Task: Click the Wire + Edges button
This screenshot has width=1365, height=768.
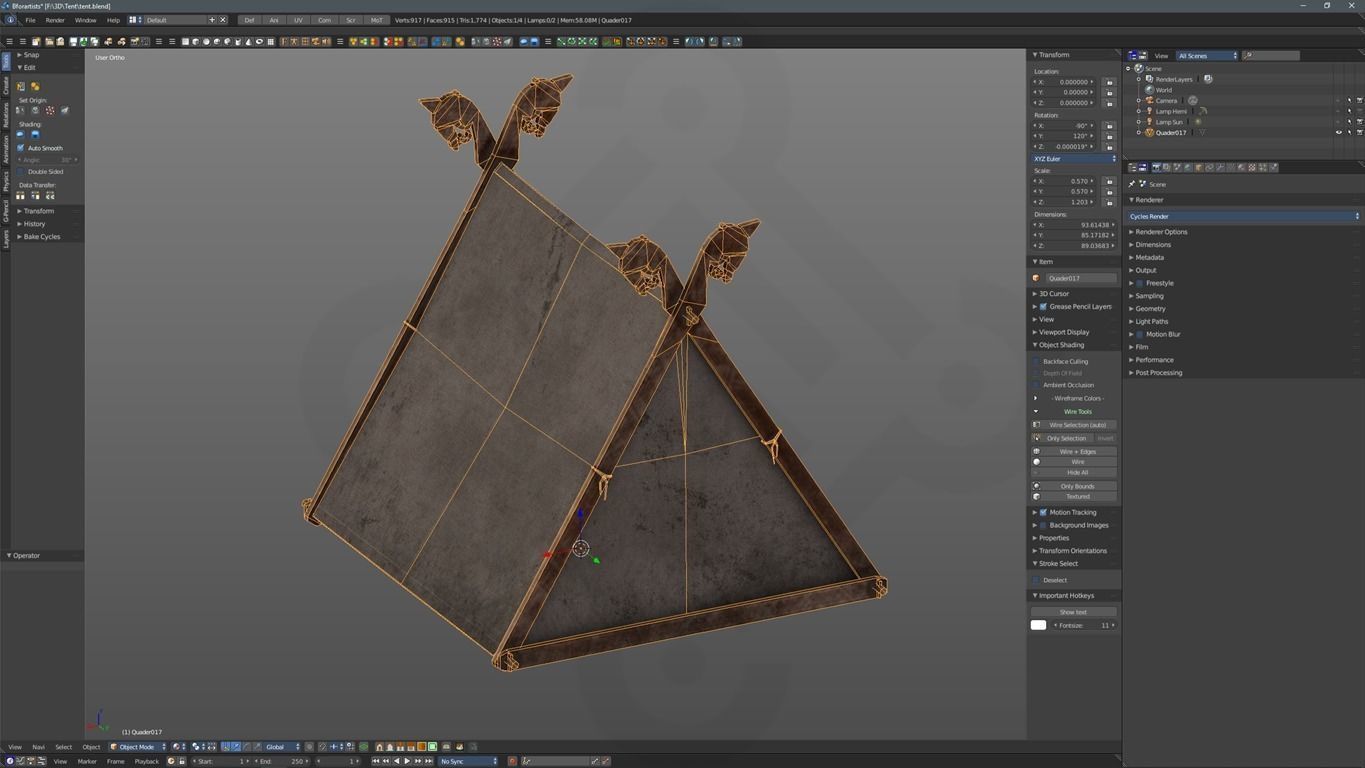Action: tap(1078, 452)
